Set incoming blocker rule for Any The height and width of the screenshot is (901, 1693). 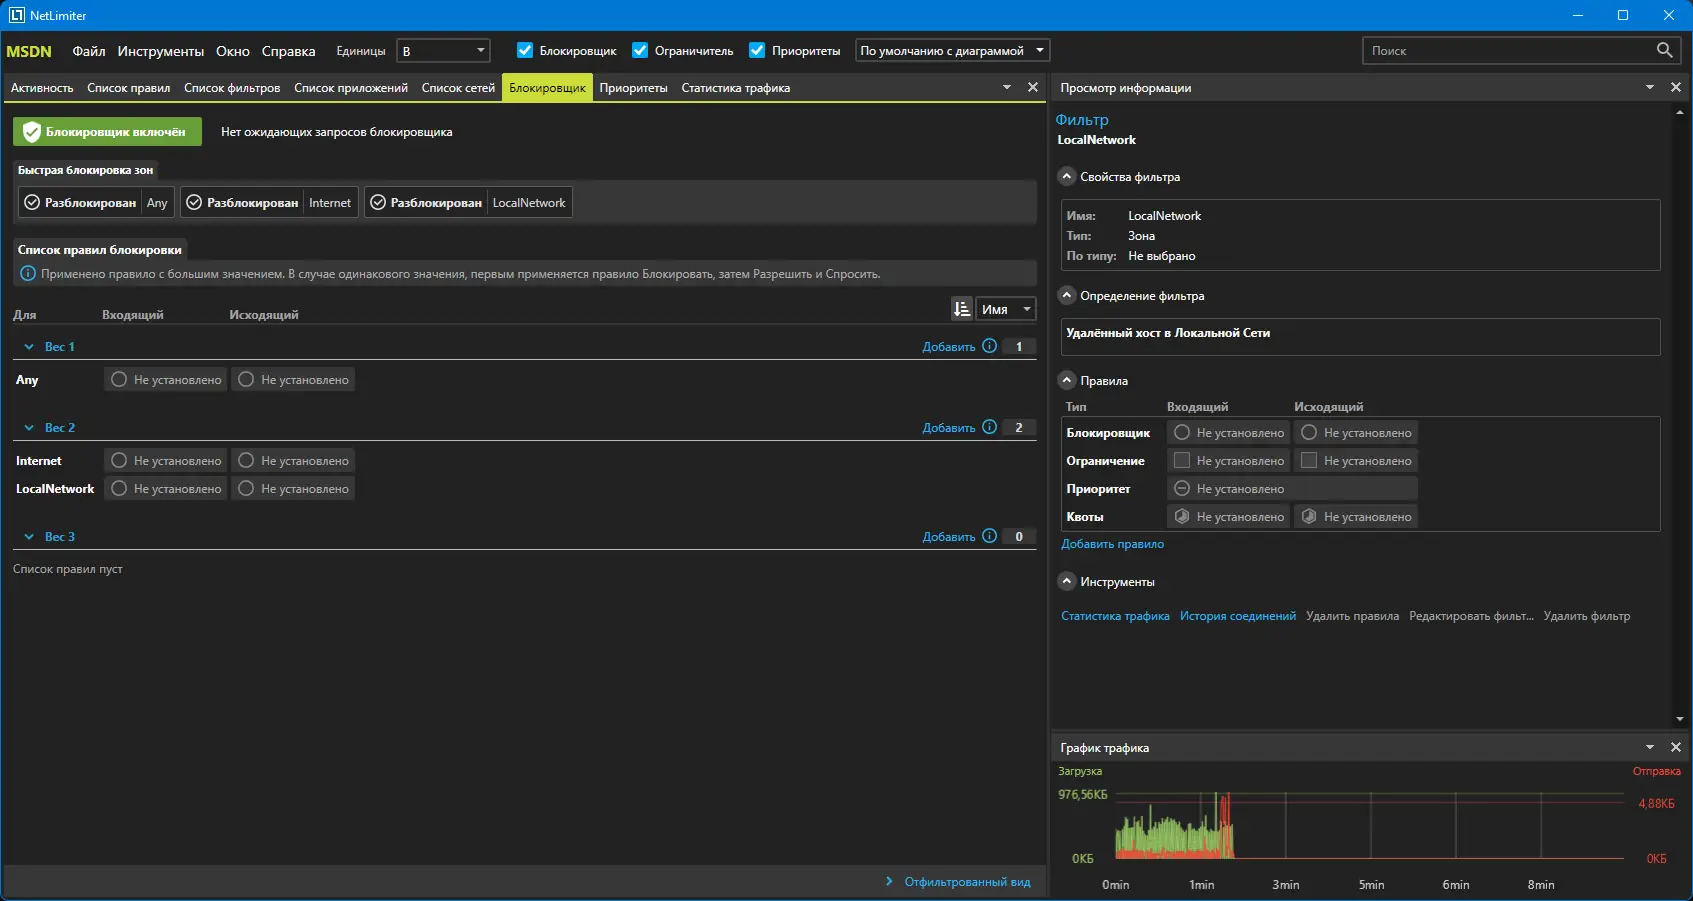click(x=166, y=380)
